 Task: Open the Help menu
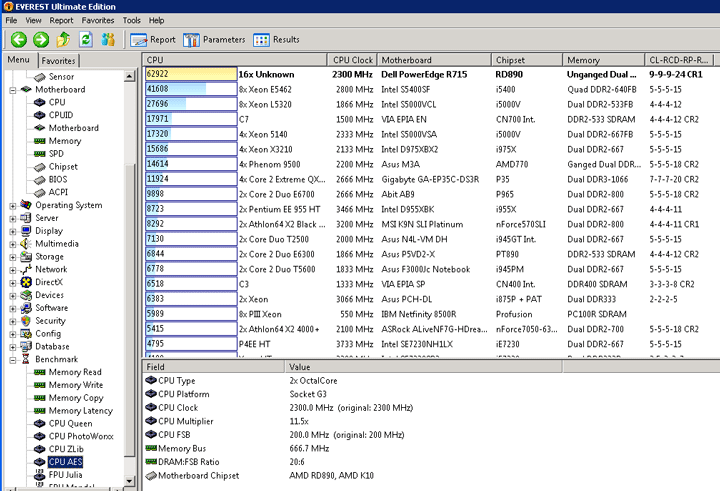(156, 20)
